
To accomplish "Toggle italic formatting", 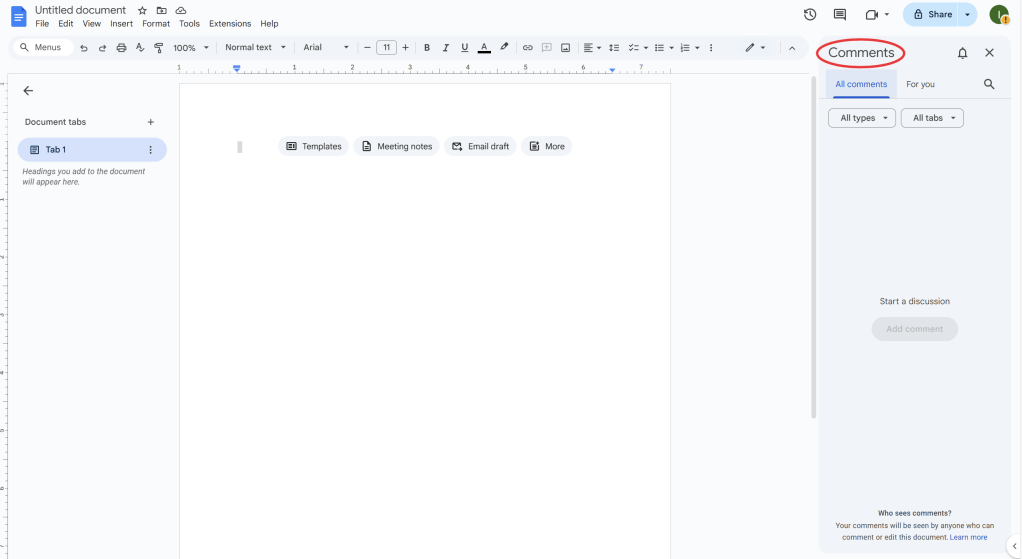I will click(446, 48).
